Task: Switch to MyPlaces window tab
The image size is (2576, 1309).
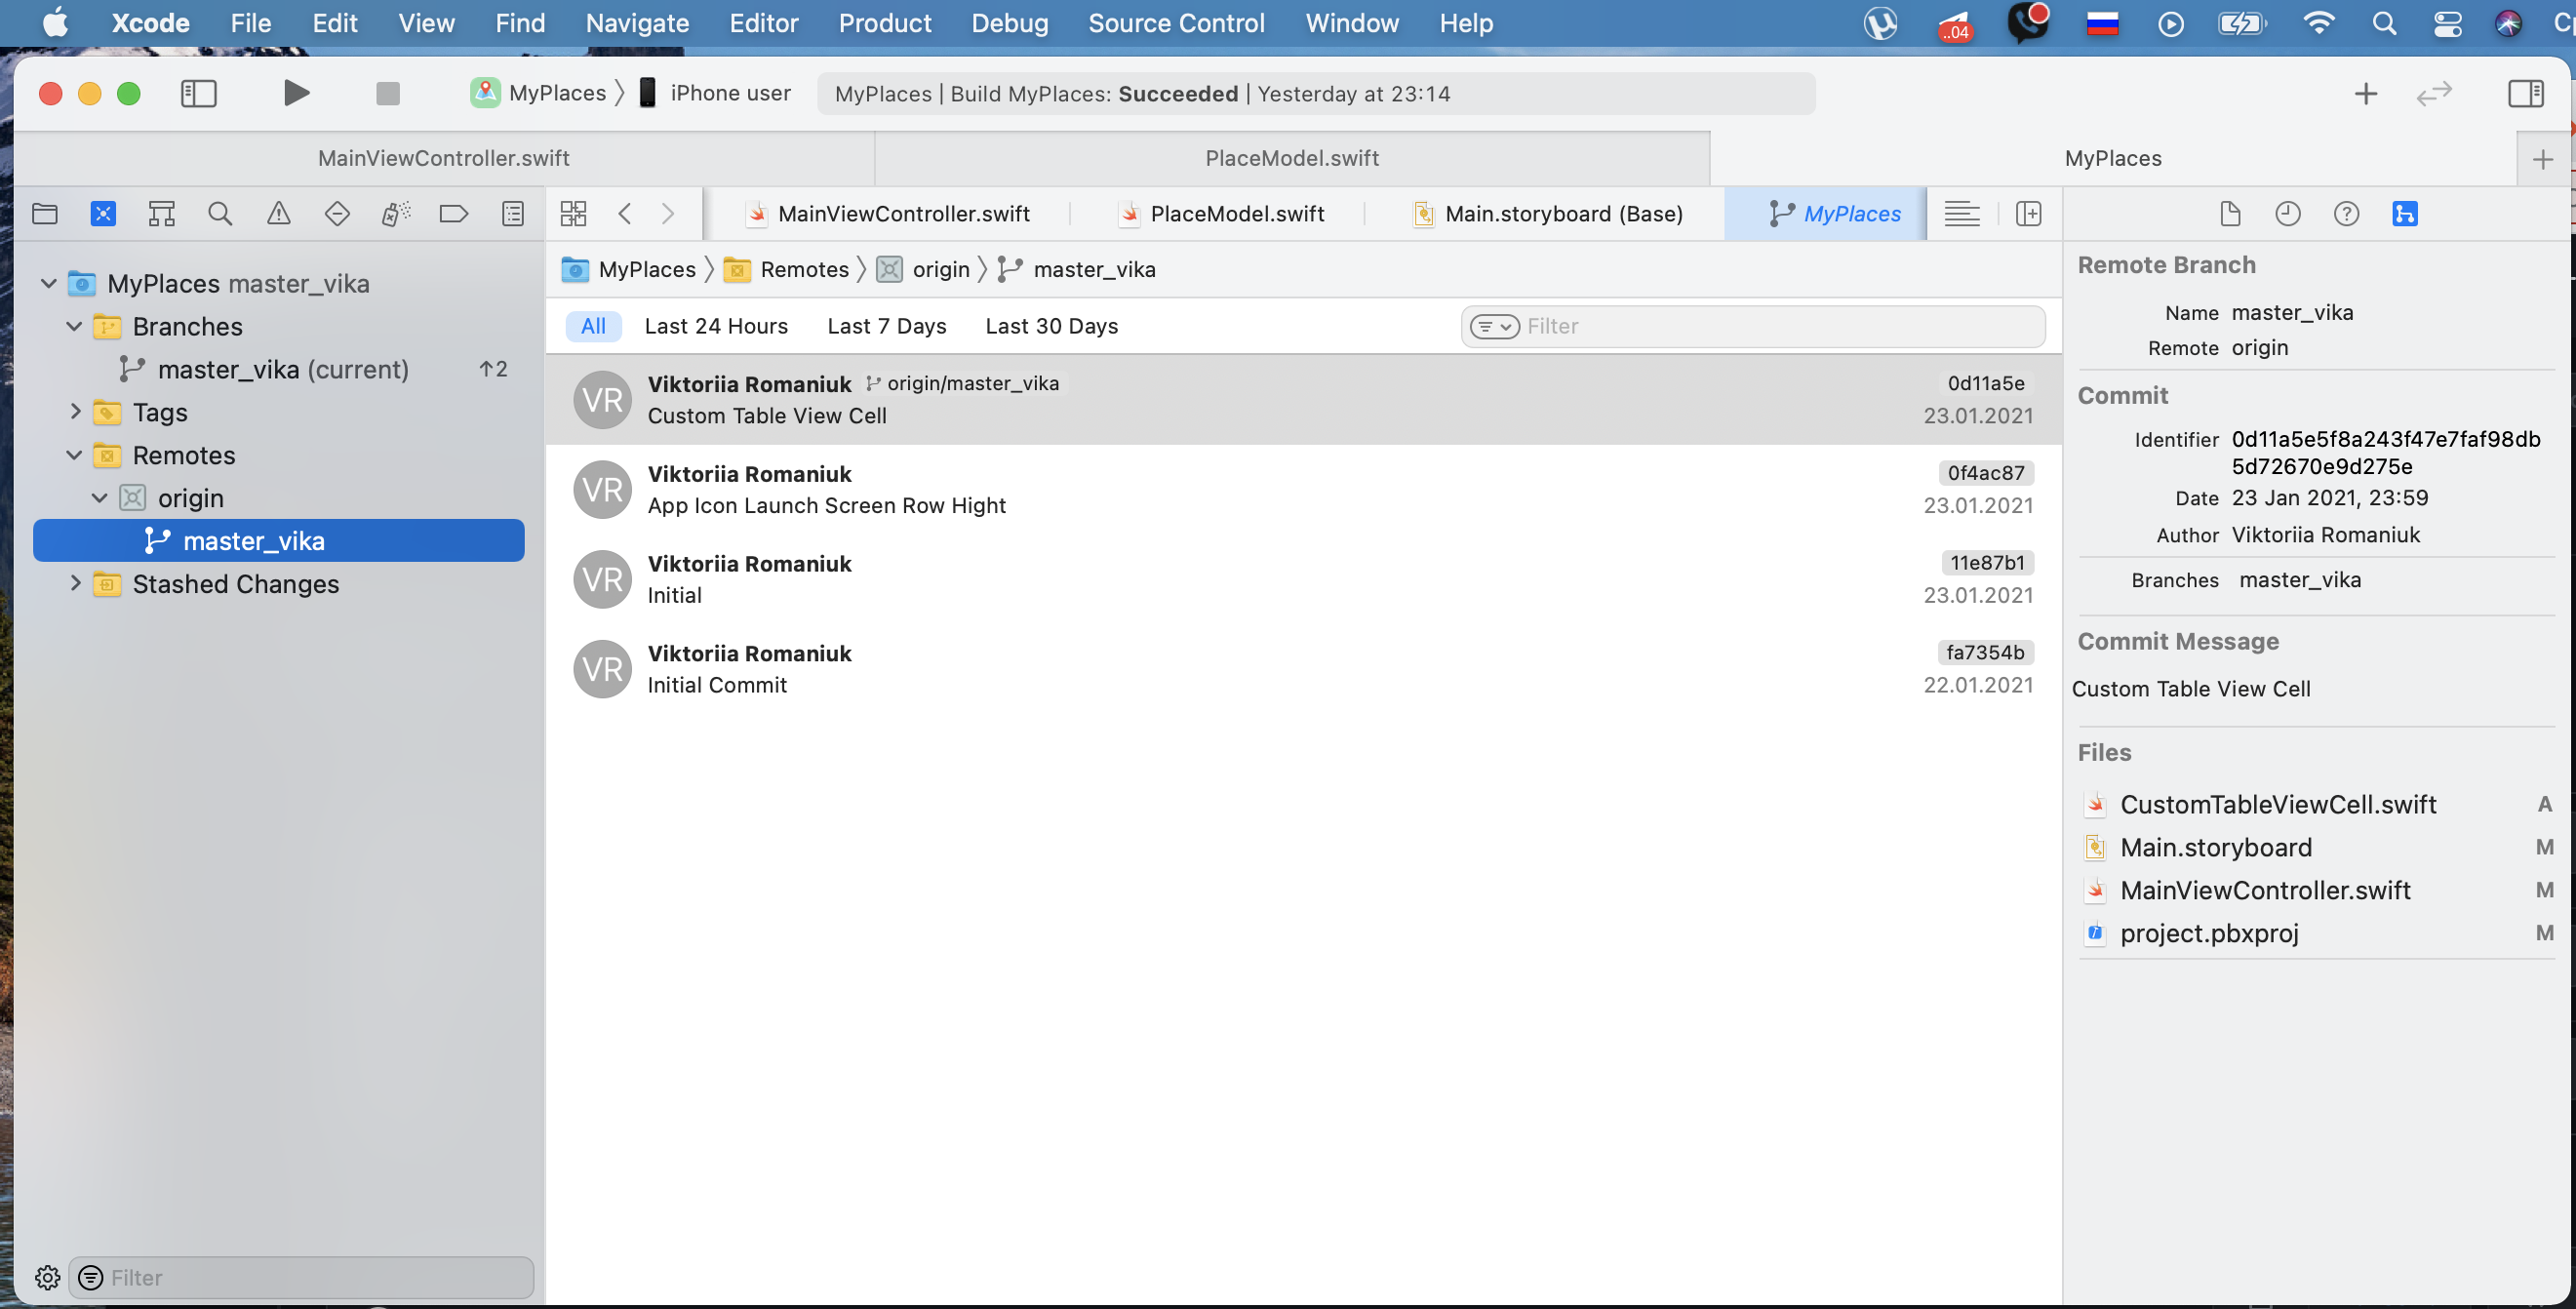Action: tap(2112, 158)
